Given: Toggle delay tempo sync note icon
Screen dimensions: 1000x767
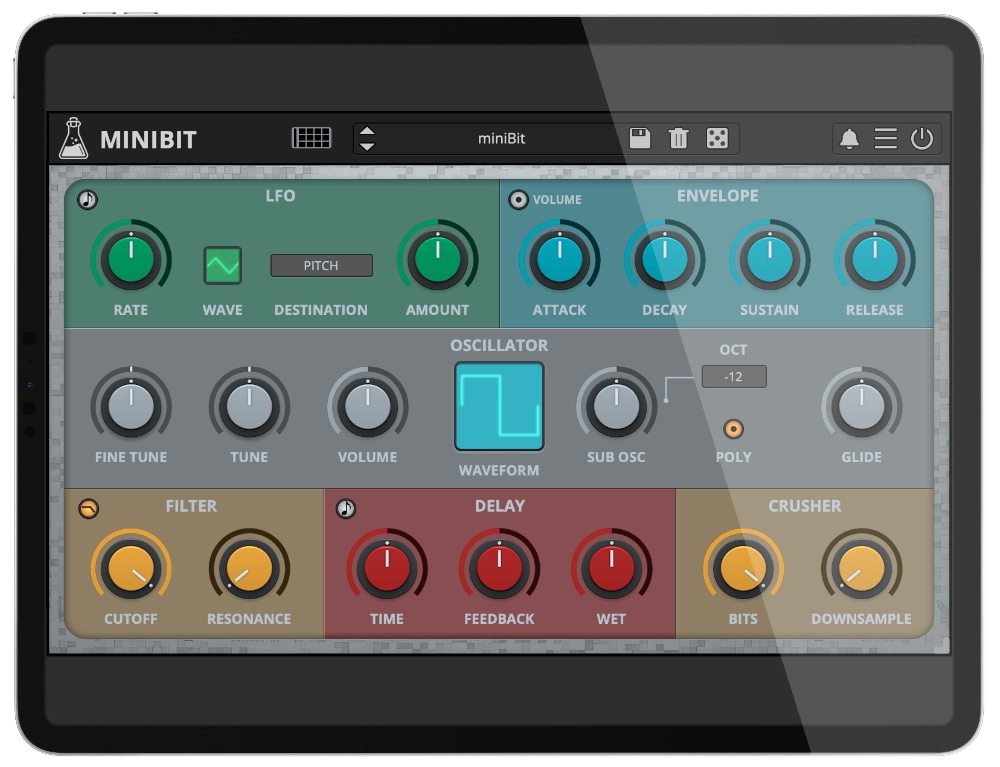Looking at the screenshot, I should tap(346, 508).
